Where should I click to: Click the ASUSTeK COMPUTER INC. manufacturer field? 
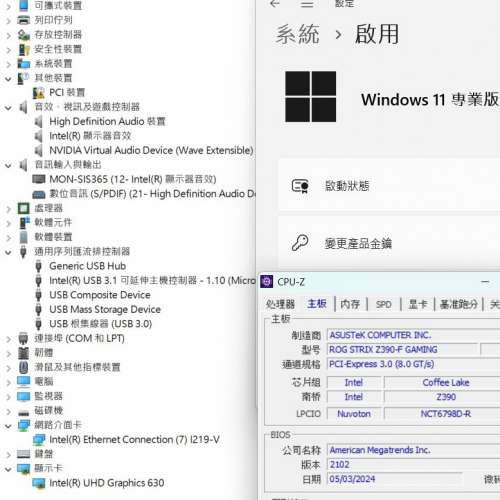tap(413, 335)
